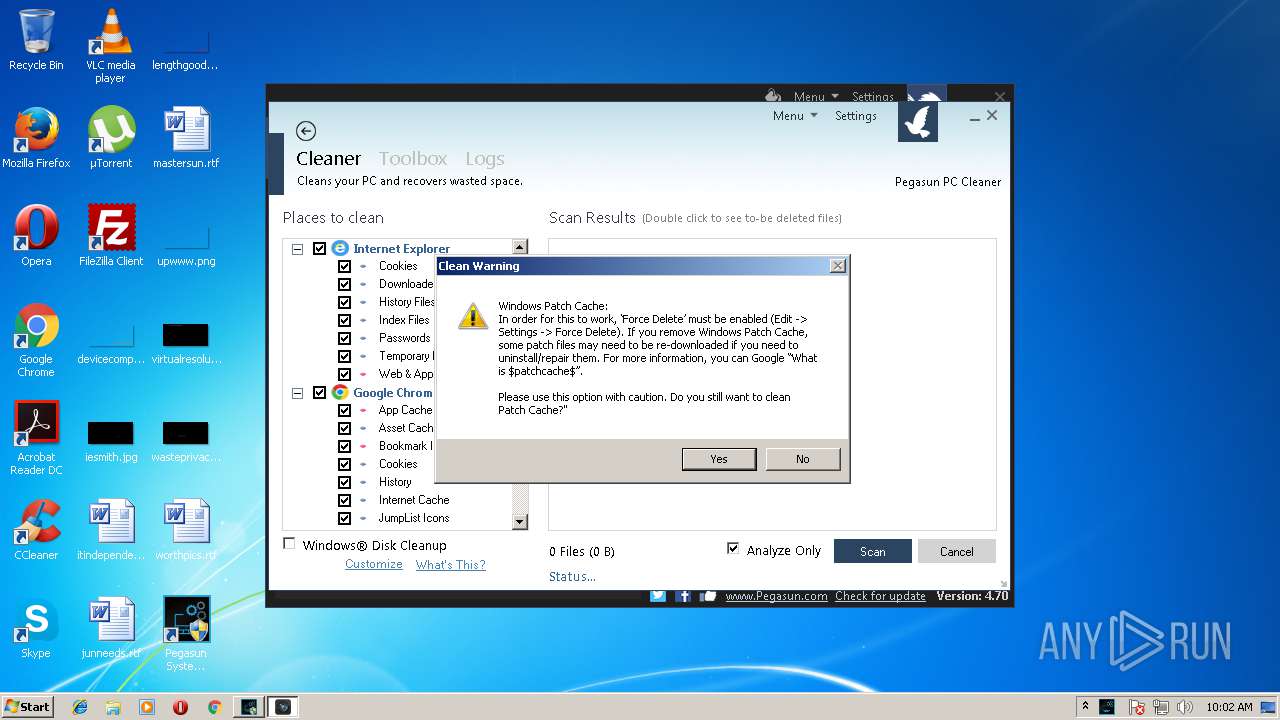Switch to the Logs tab

pos(485,158)
